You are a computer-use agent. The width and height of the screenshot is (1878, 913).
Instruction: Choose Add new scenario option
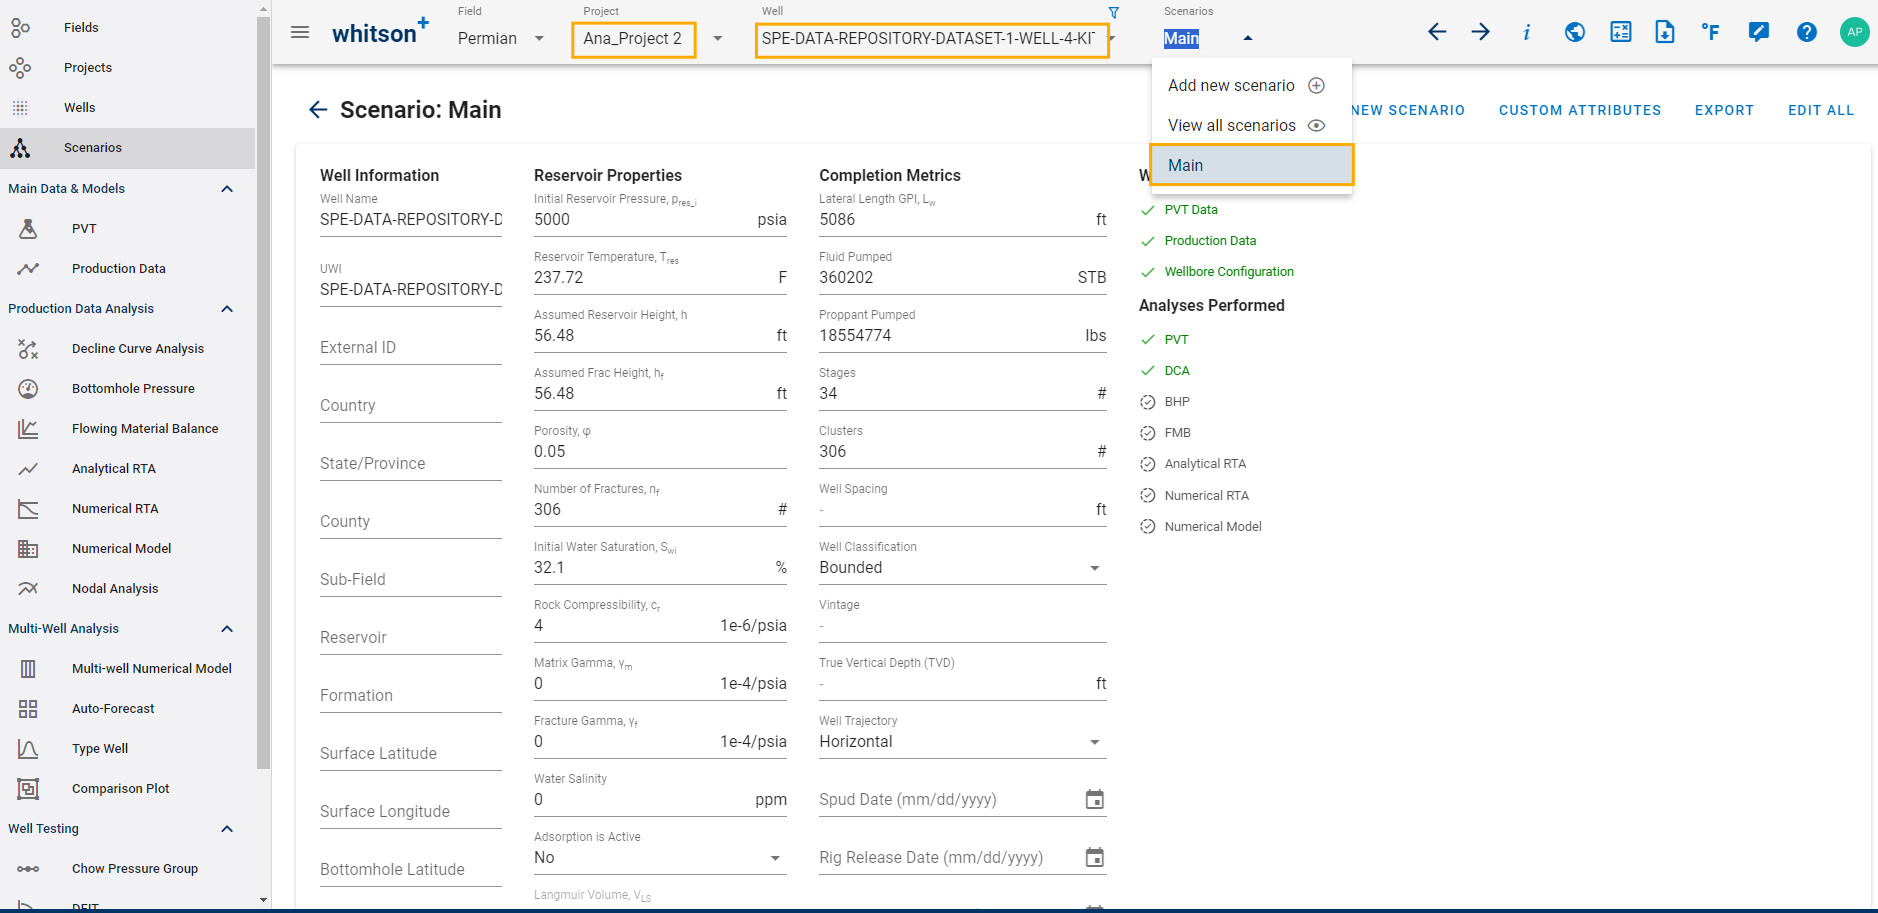pos(1246,85)
